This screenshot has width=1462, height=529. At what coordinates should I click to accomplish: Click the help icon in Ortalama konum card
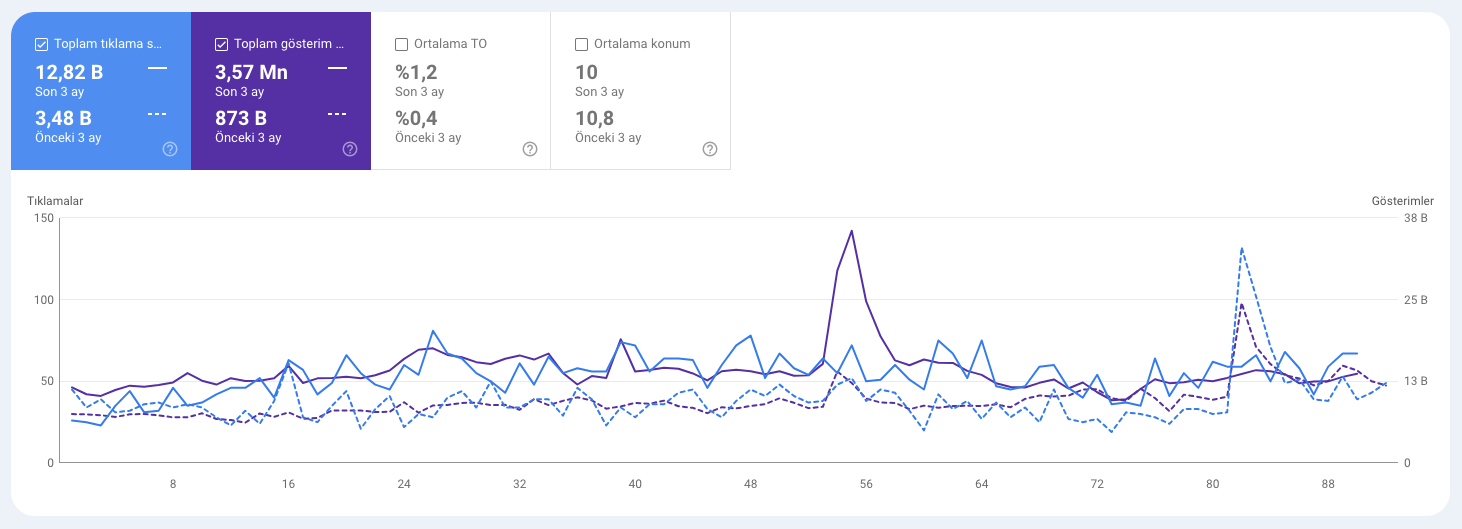pyautogui.click(x=709, y=149)
